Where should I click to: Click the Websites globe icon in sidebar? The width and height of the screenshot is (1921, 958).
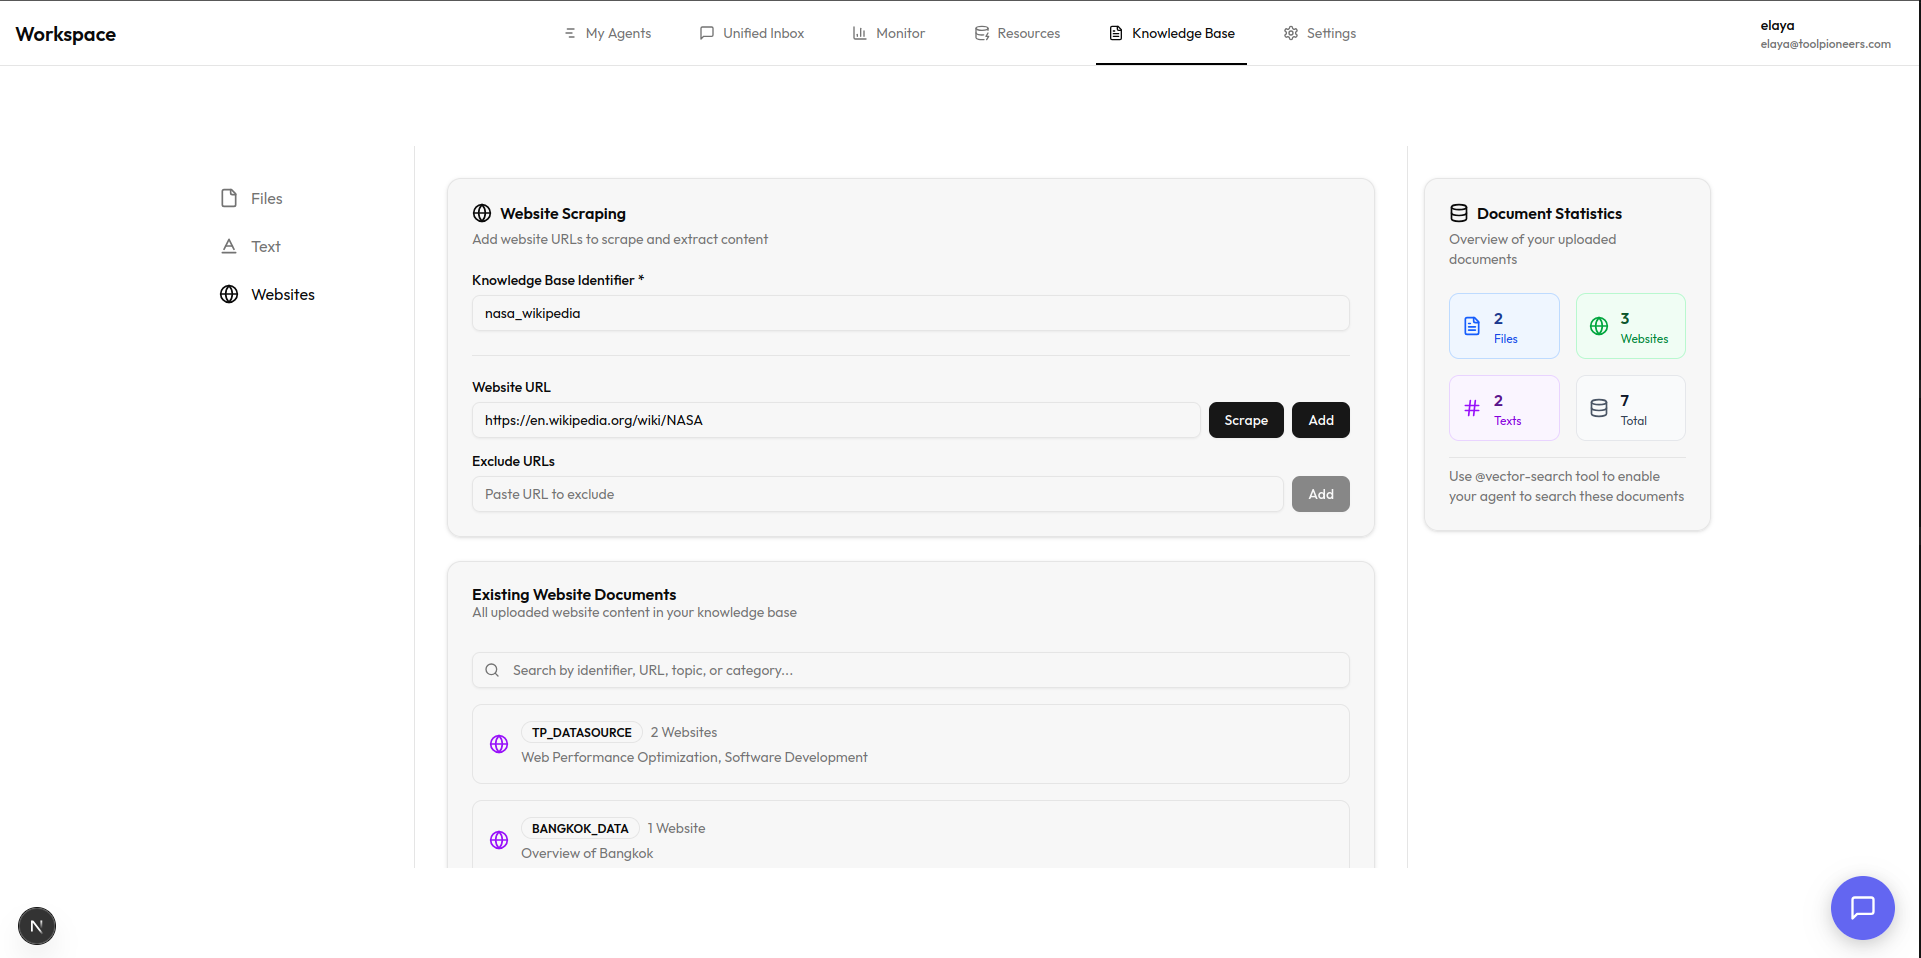click(229, 294)
